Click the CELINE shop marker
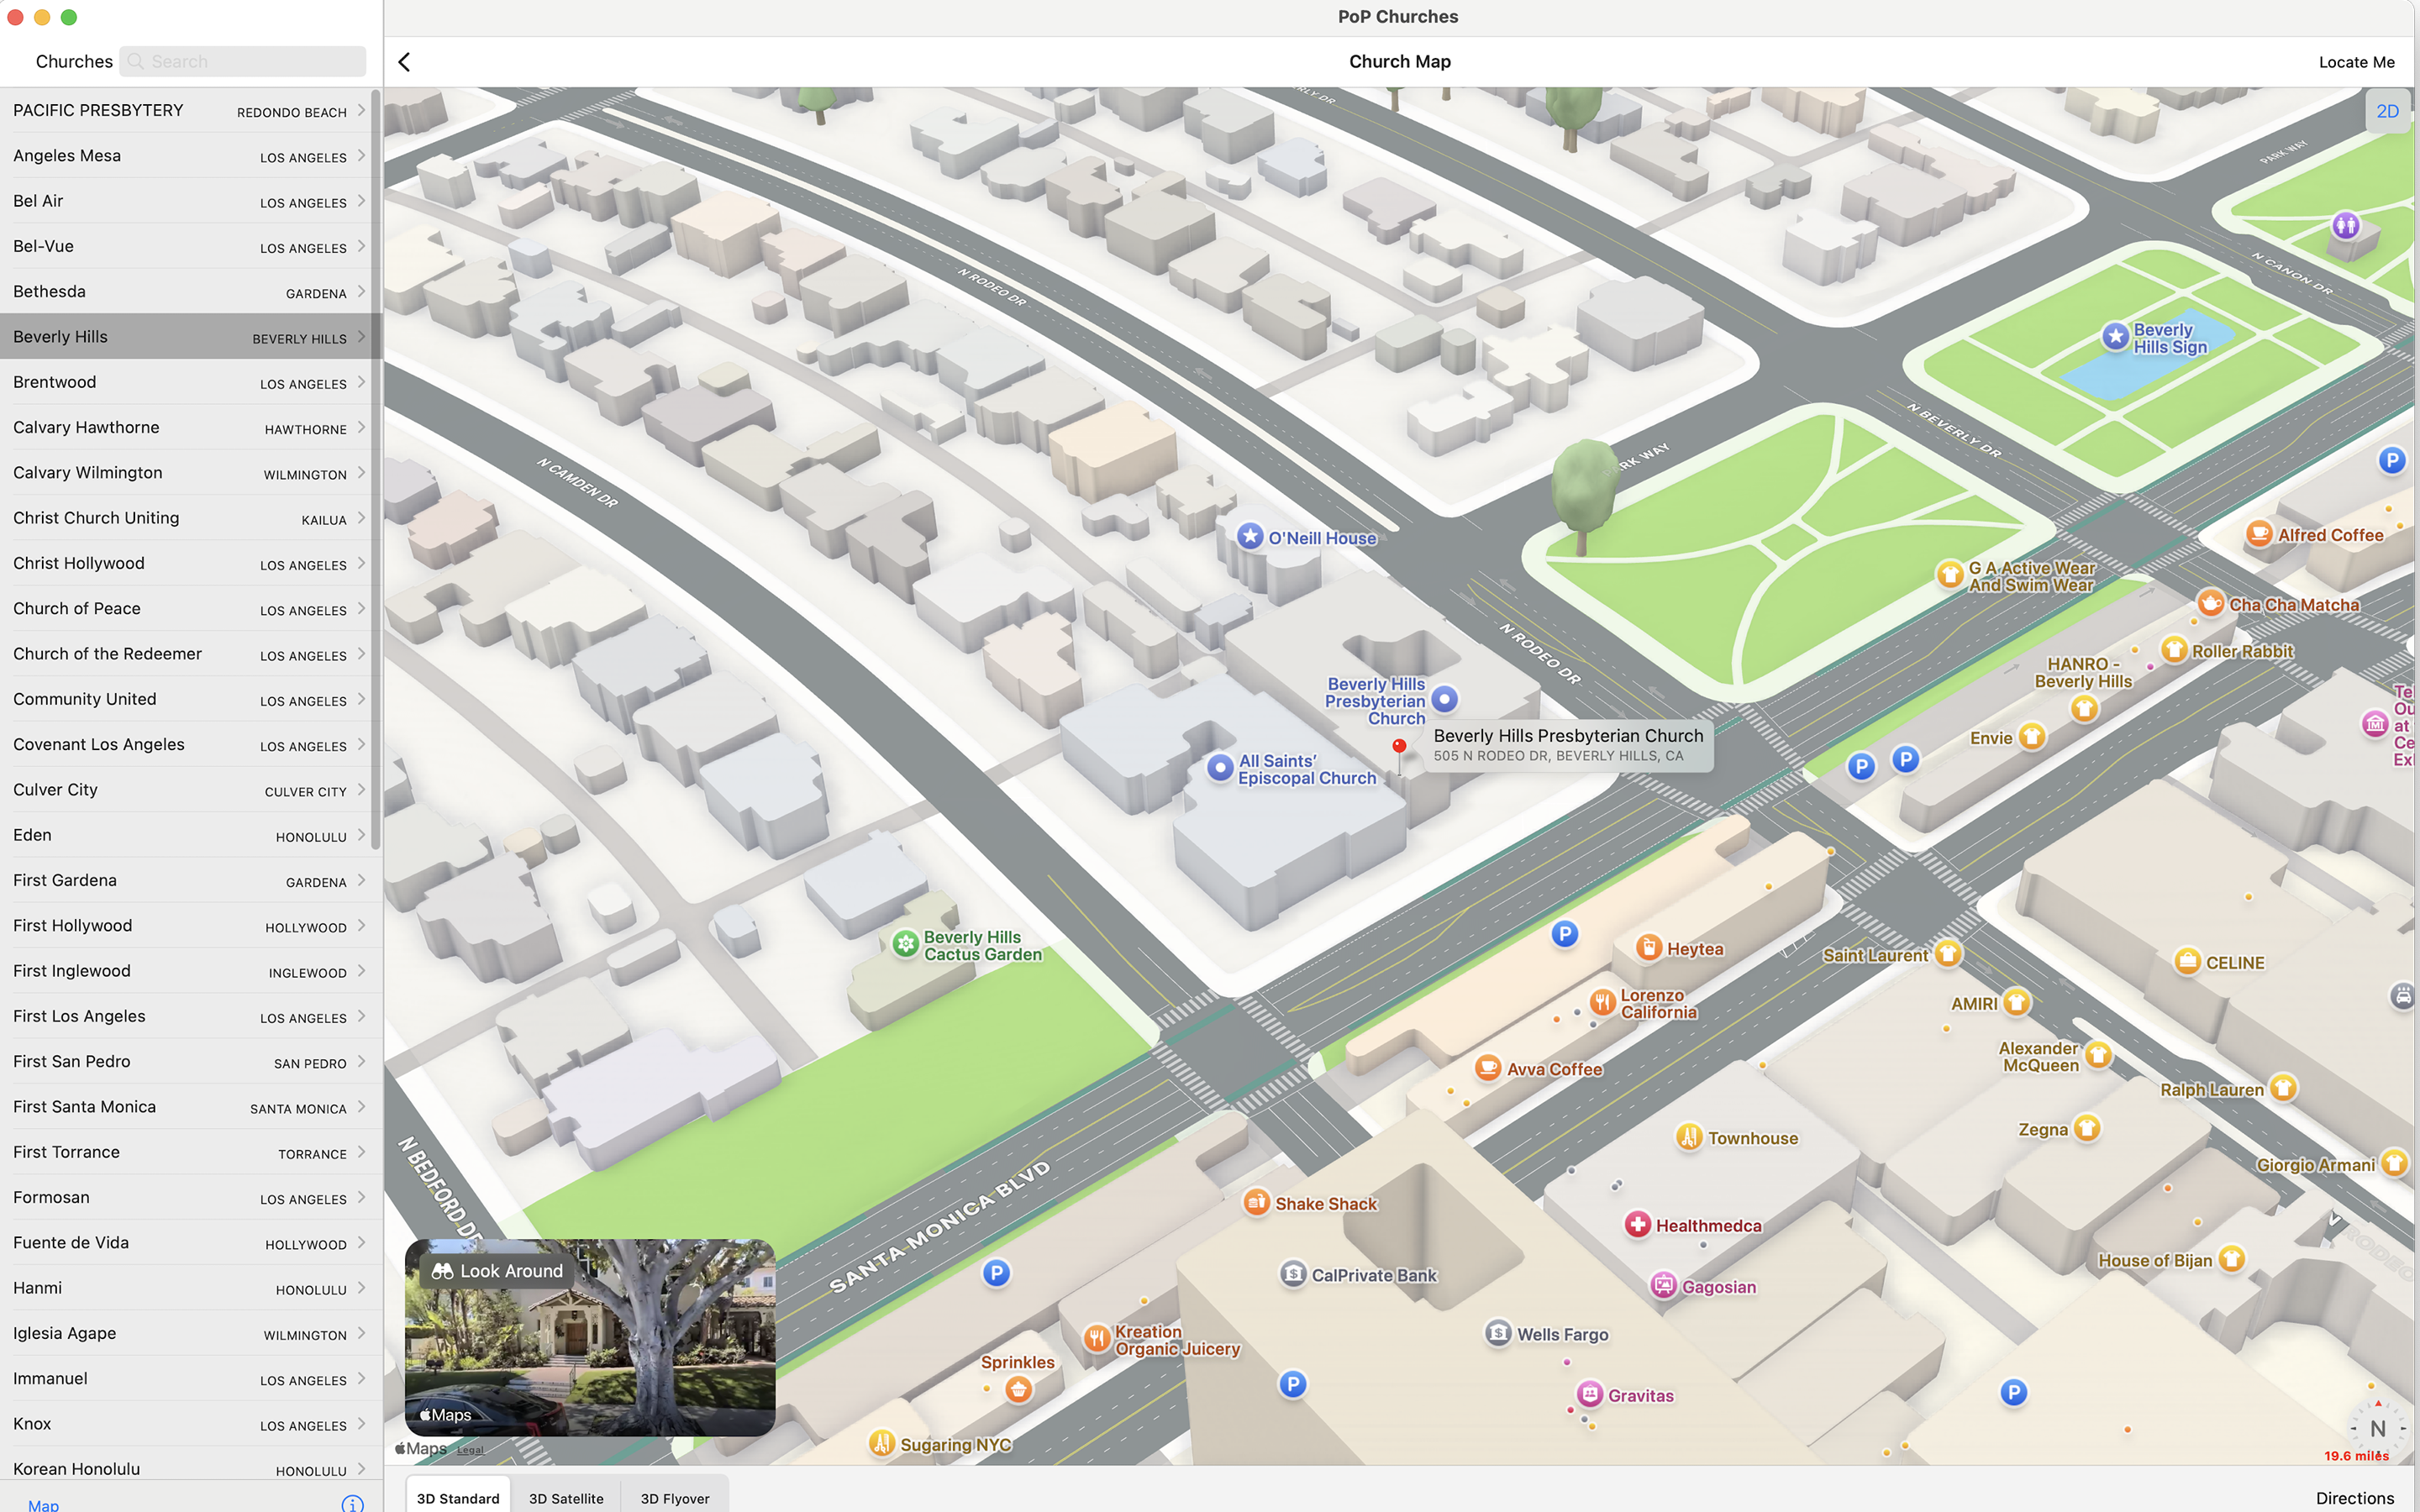Screen dimensions: 2420x1512 [x=2187, y=962]
